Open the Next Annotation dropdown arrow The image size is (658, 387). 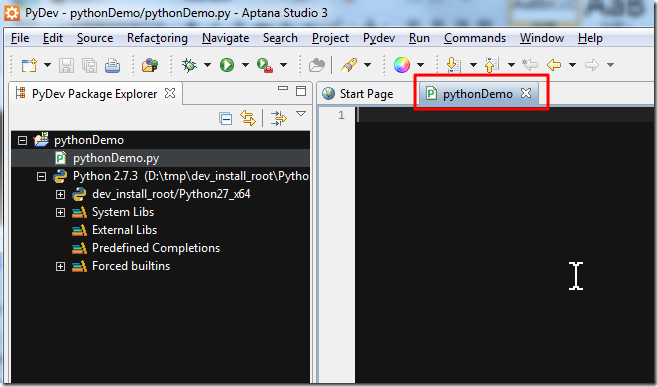(x=473, y=65)
